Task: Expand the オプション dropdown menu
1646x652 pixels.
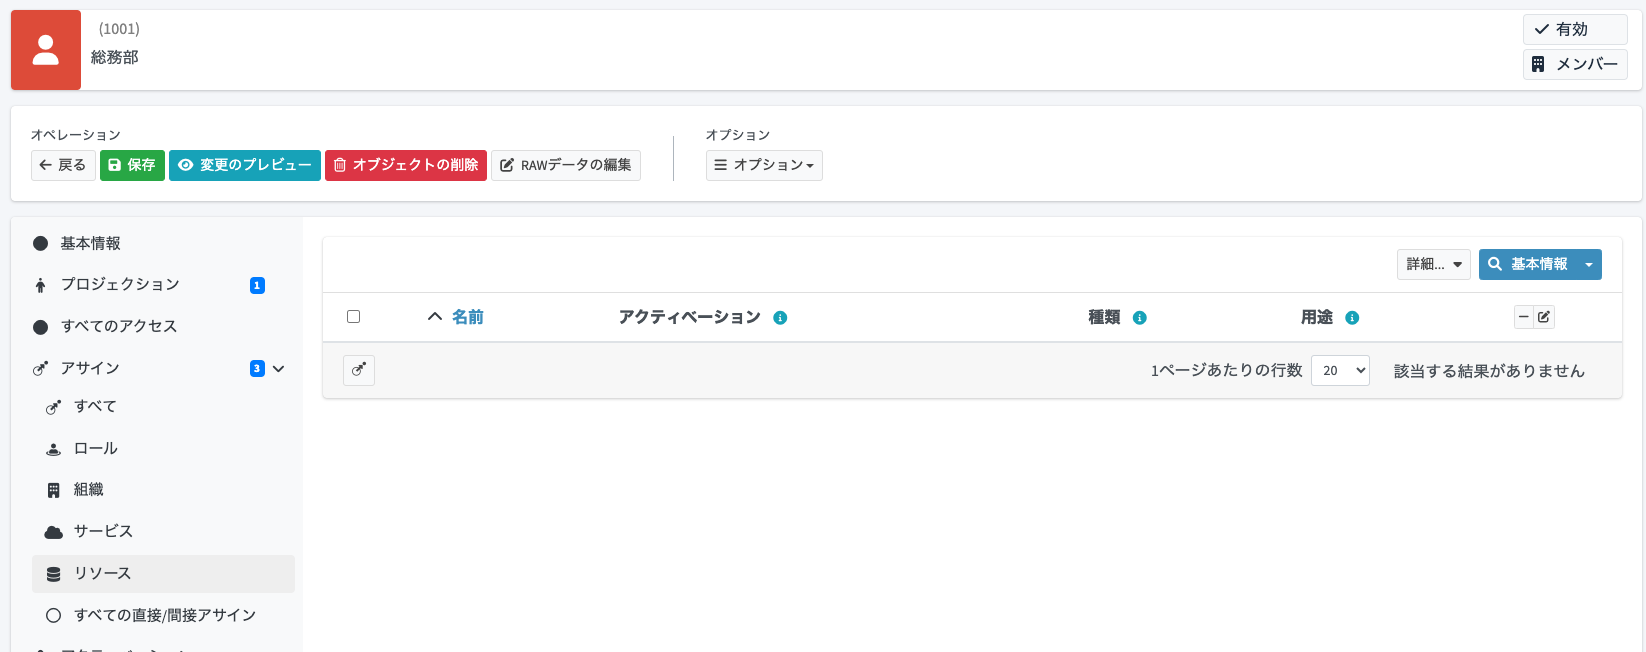Action: 764,165
